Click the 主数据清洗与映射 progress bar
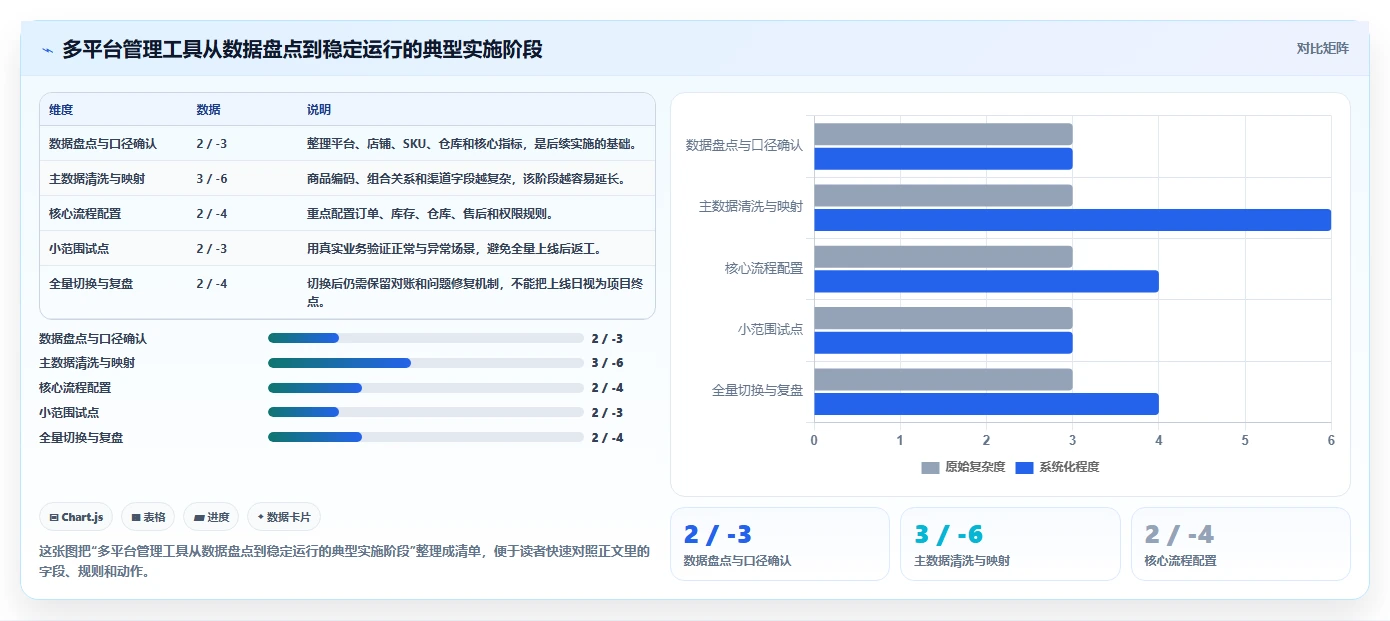The width and height of the screenshot is (1390, 621). [426, 363]
